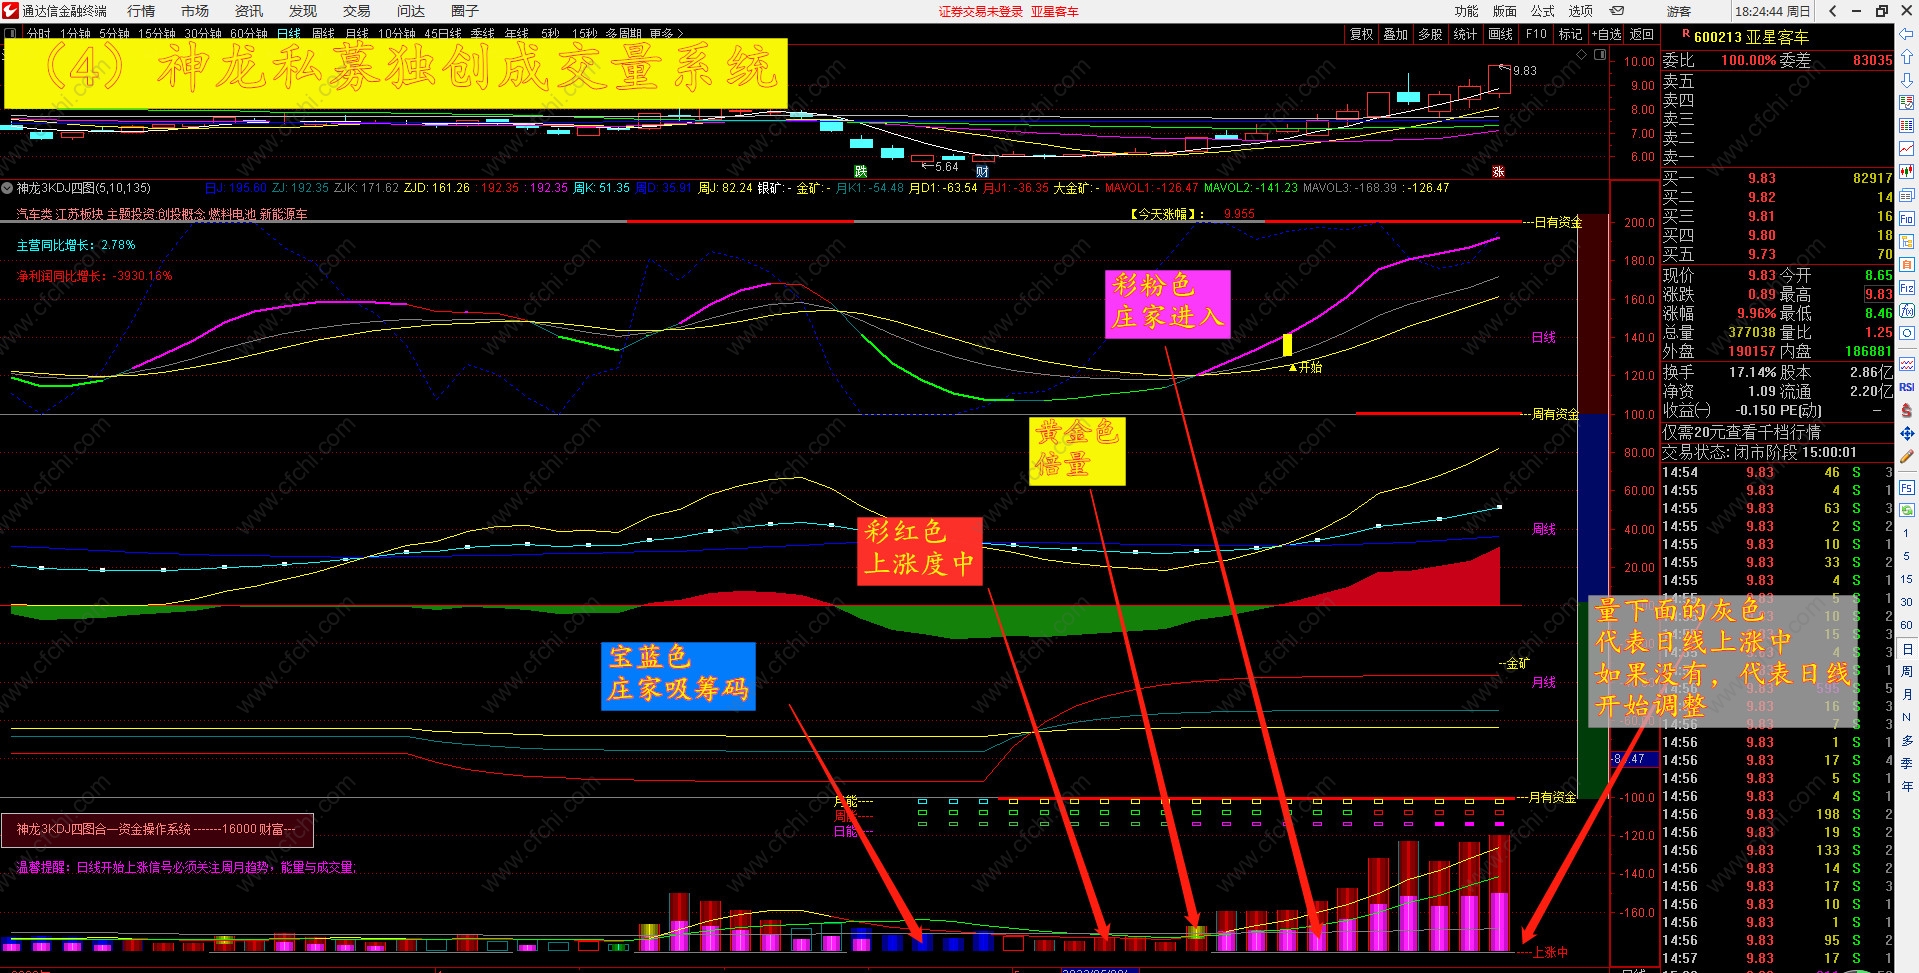Click the 神龙3KDJ四图合一资金操作系统 label box

click(x=157, y=829)
